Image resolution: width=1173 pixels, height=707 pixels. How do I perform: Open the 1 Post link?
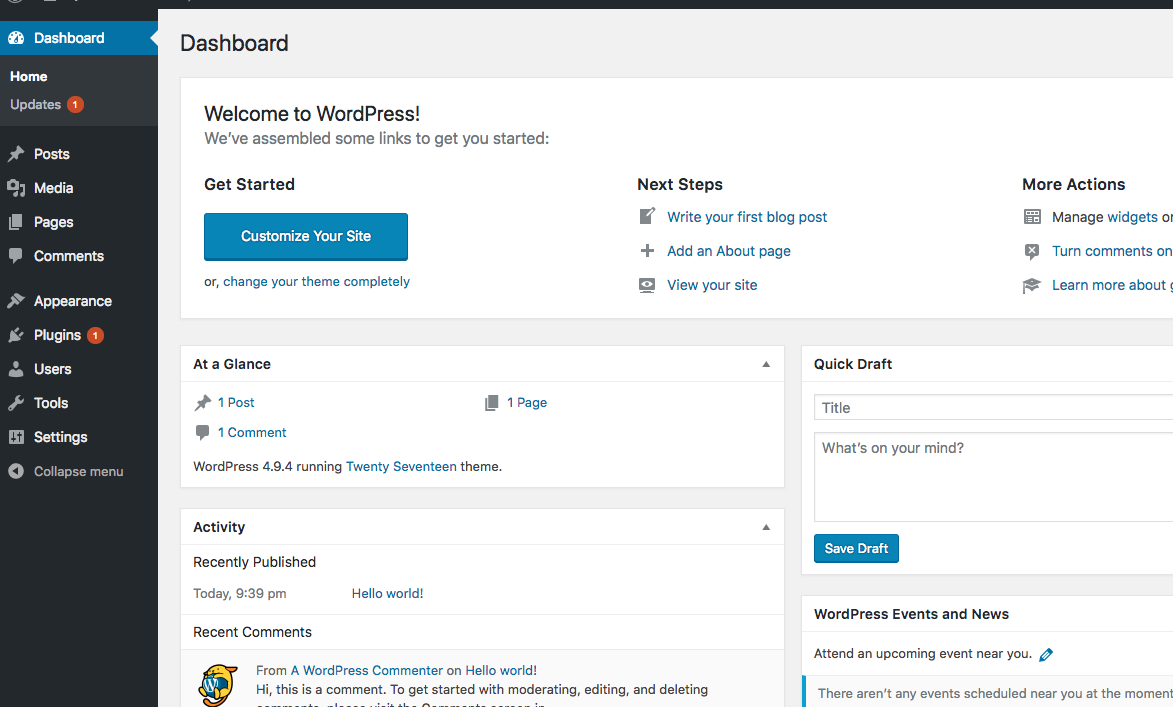point(236,403)
